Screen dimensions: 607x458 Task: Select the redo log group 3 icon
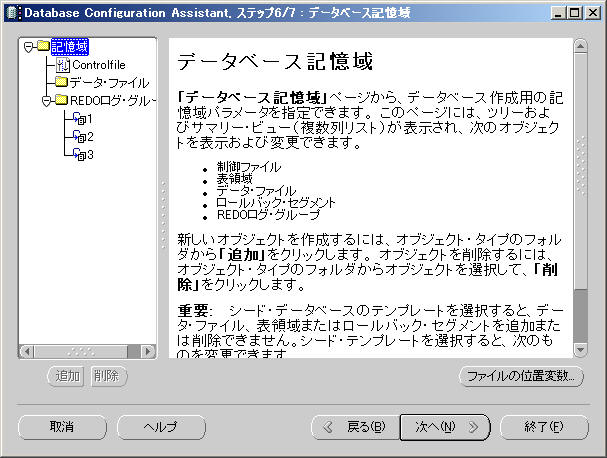click(x=79, y=154)
